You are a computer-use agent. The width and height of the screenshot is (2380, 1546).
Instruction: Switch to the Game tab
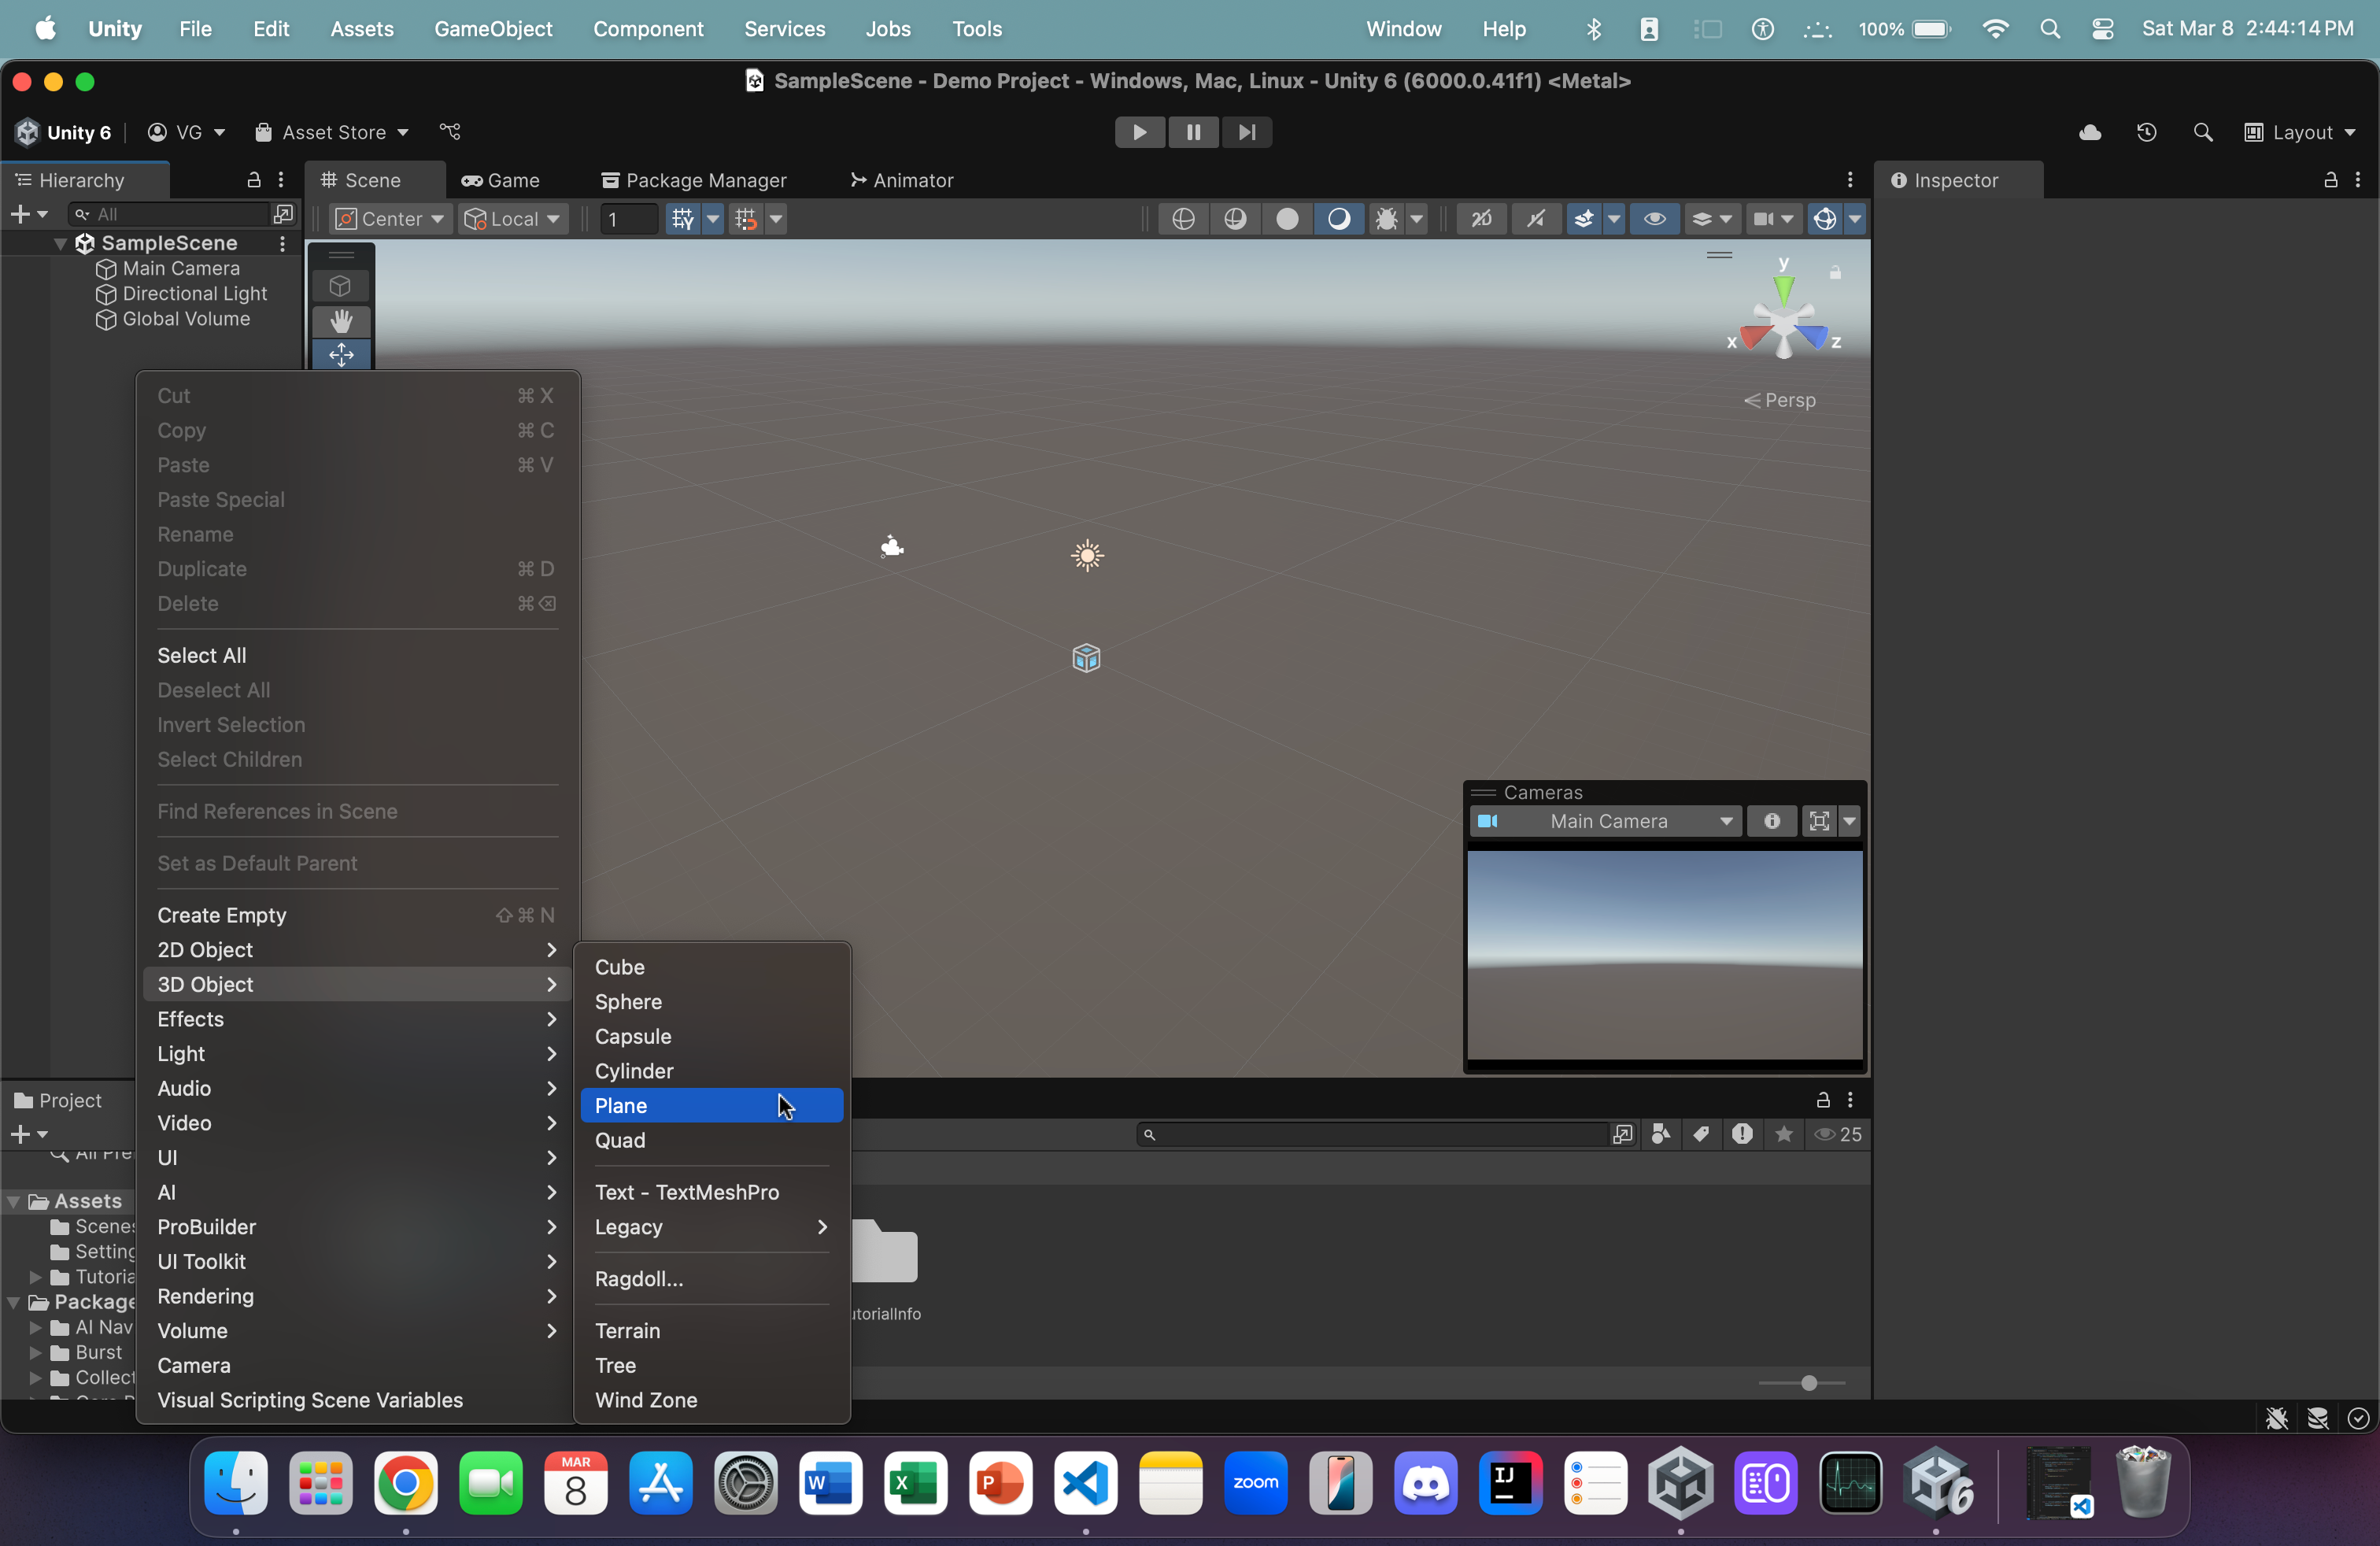pyautogui.click(x=501, y=180)
